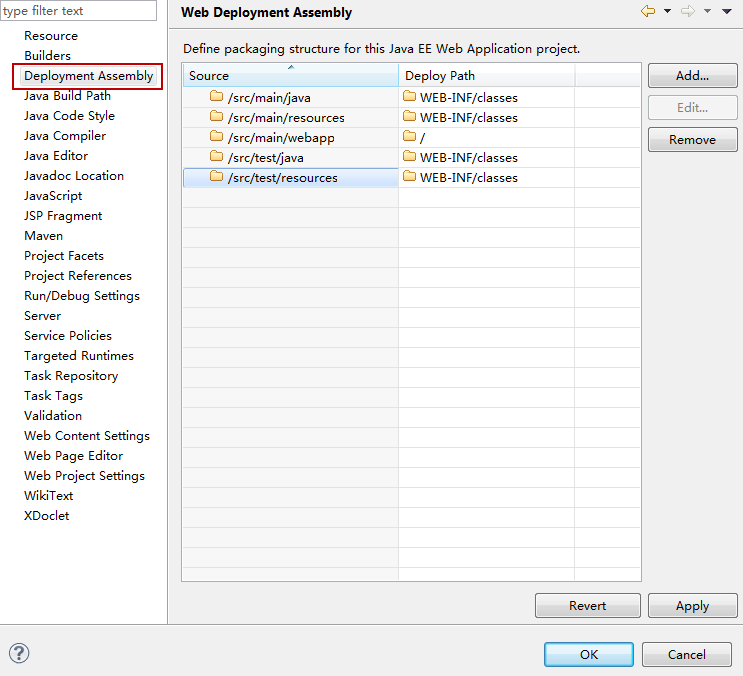Open Javadoc Location page

(74, 175)
